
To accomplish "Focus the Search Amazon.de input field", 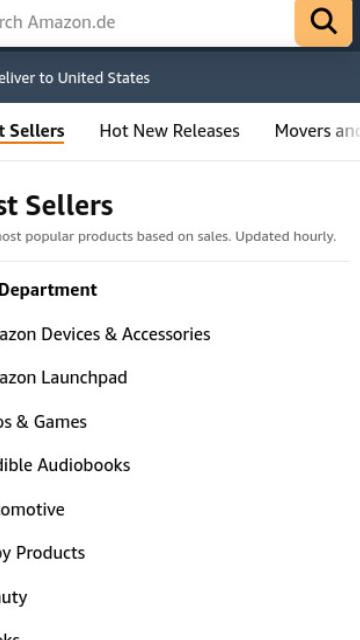I will click(x=147, y=22).
